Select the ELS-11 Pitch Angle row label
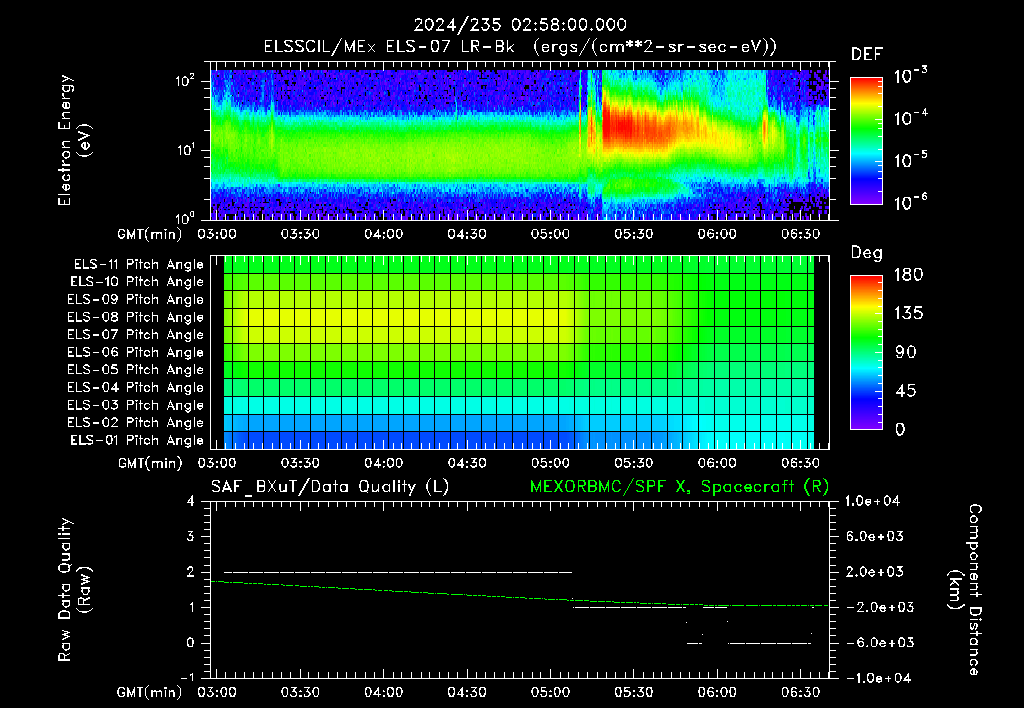The image size is (1024, 708). click(x=138, y=265)
